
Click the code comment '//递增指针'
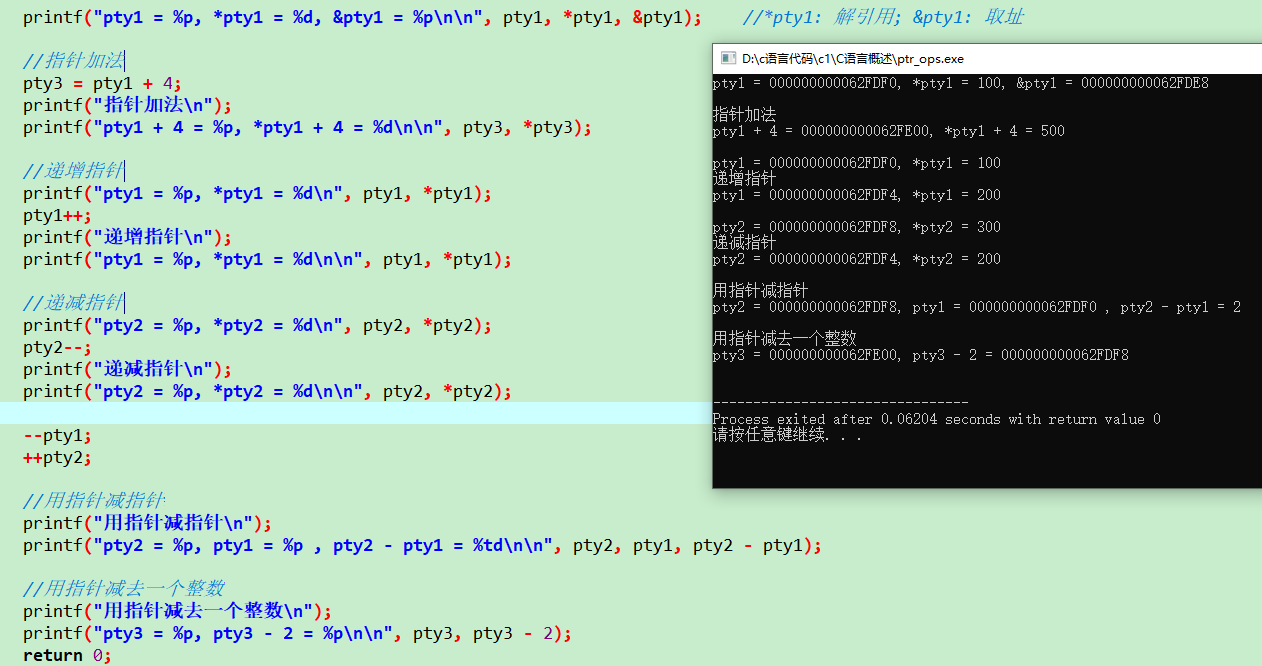(74, 171)
